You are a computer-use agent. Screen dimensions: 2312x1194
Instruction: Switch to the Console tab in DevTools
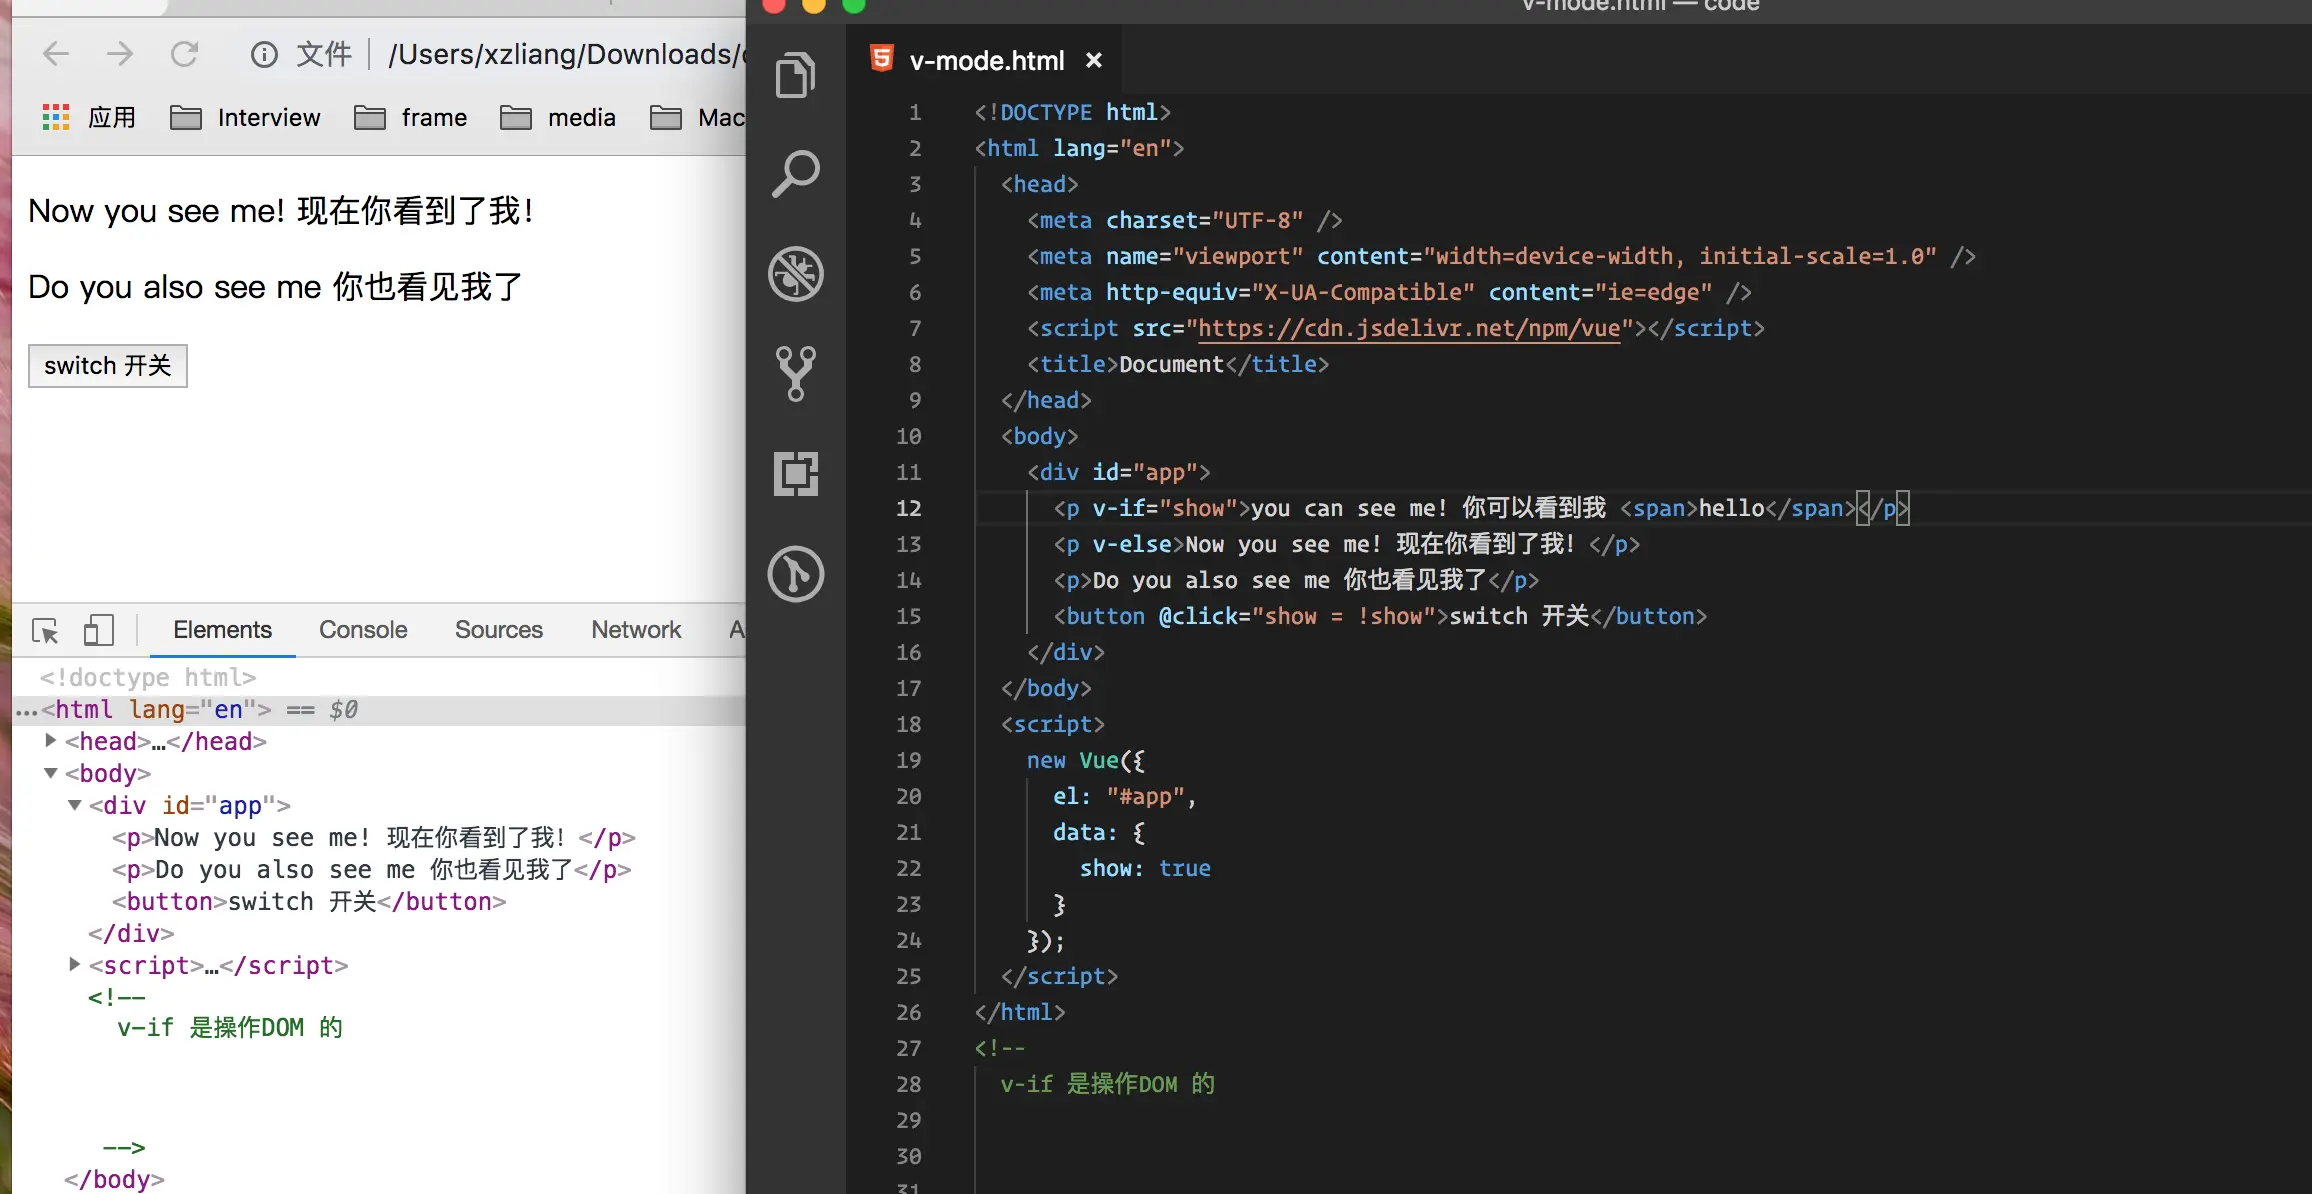(363, 630)
